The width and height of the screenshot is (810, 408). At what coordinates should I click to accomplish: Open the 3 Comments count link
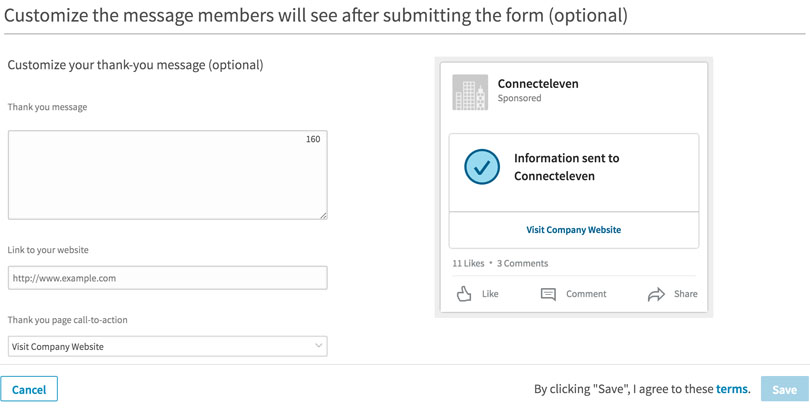pyautogui.click(x=523, y=264)
